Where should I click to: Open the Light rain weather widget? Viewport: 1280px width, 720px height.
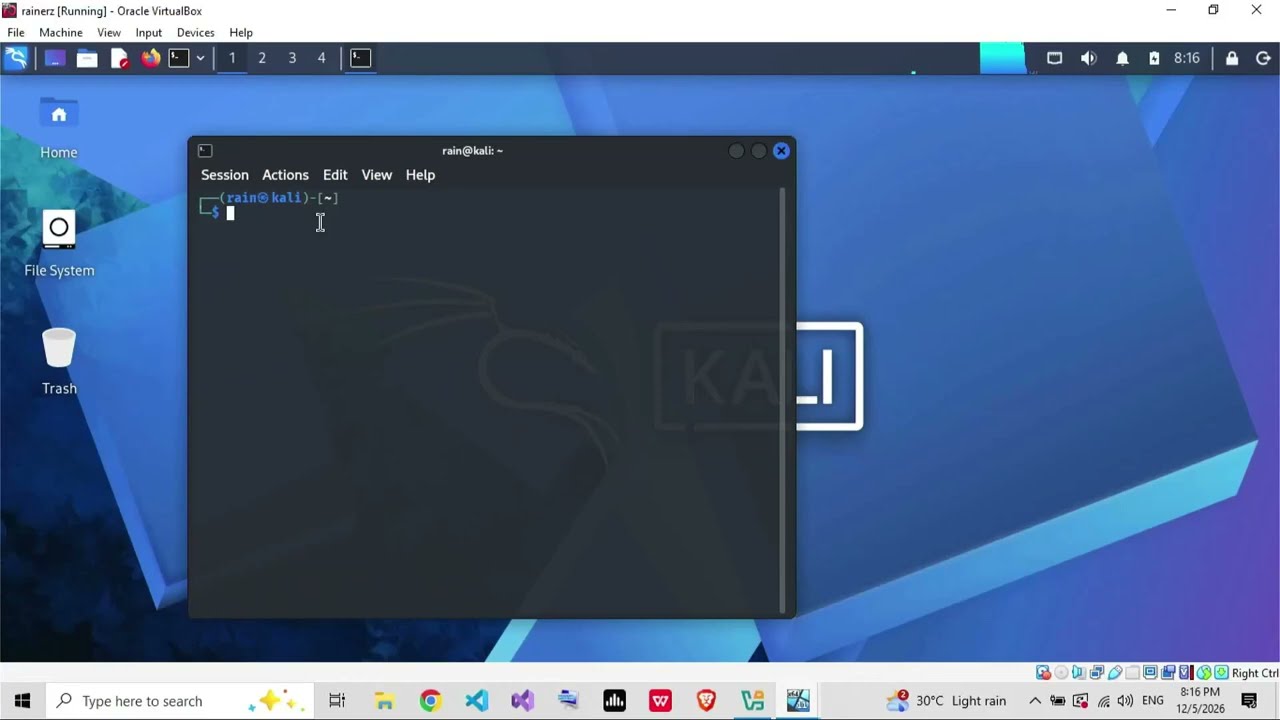tap(946, 701)
